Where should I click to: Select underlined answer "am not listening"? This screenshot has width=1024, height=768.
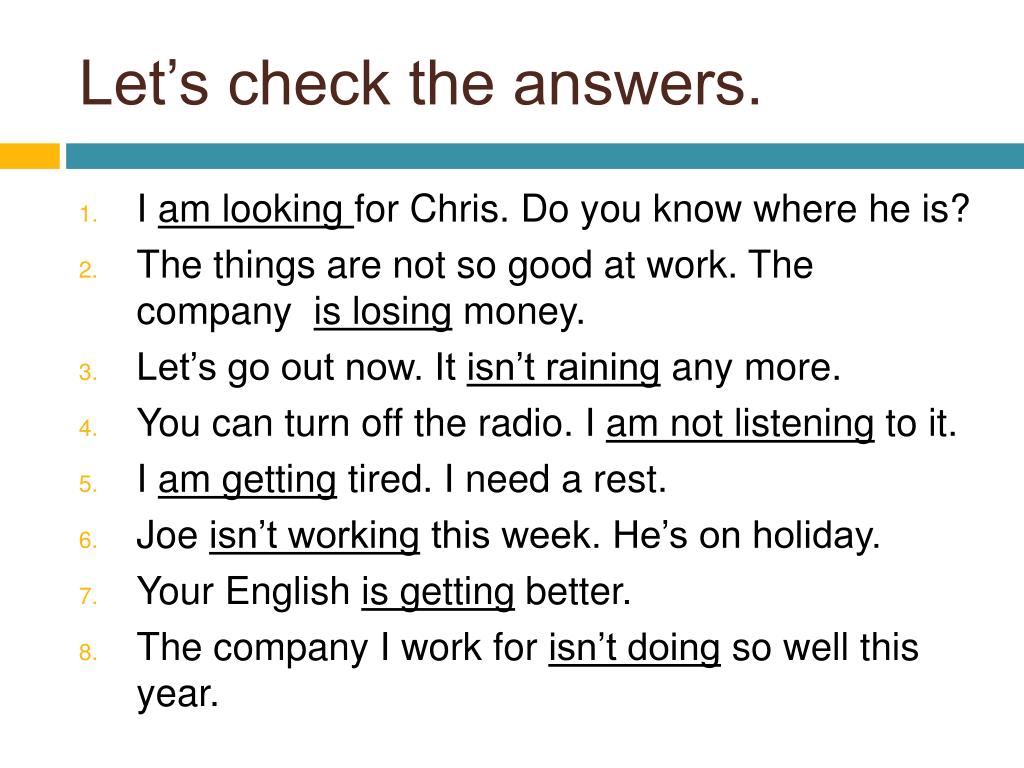tap(740, 424)
